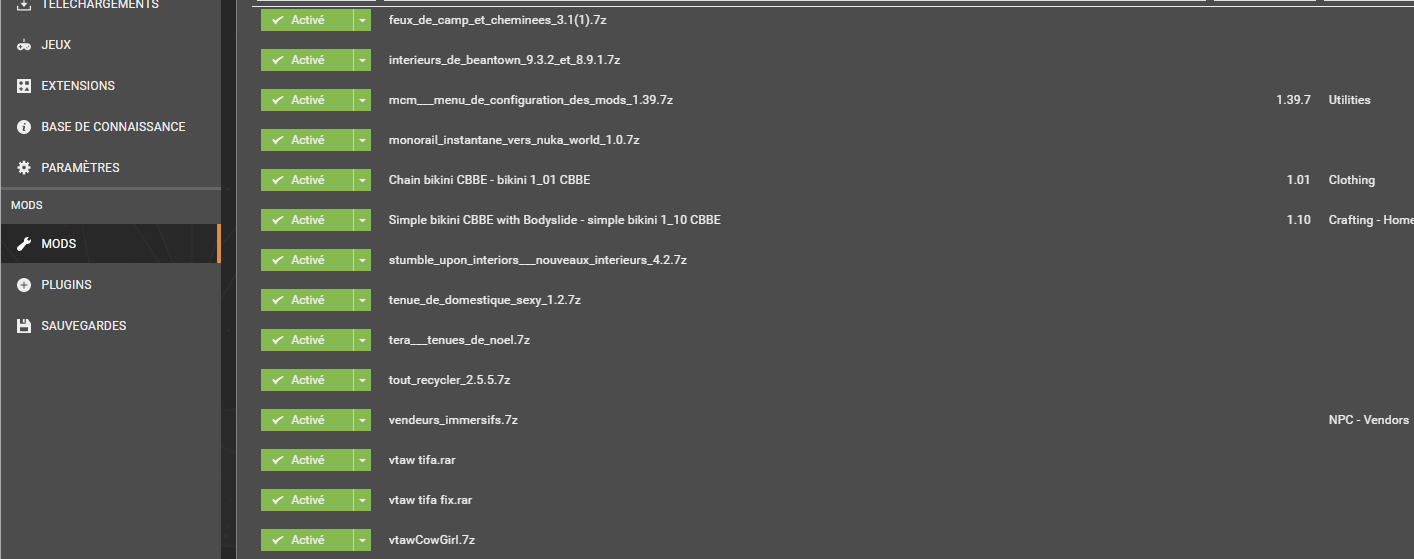Click the Utilities category cell
The height and width of the screenshot is (559, 1414).
[1349, 100]
